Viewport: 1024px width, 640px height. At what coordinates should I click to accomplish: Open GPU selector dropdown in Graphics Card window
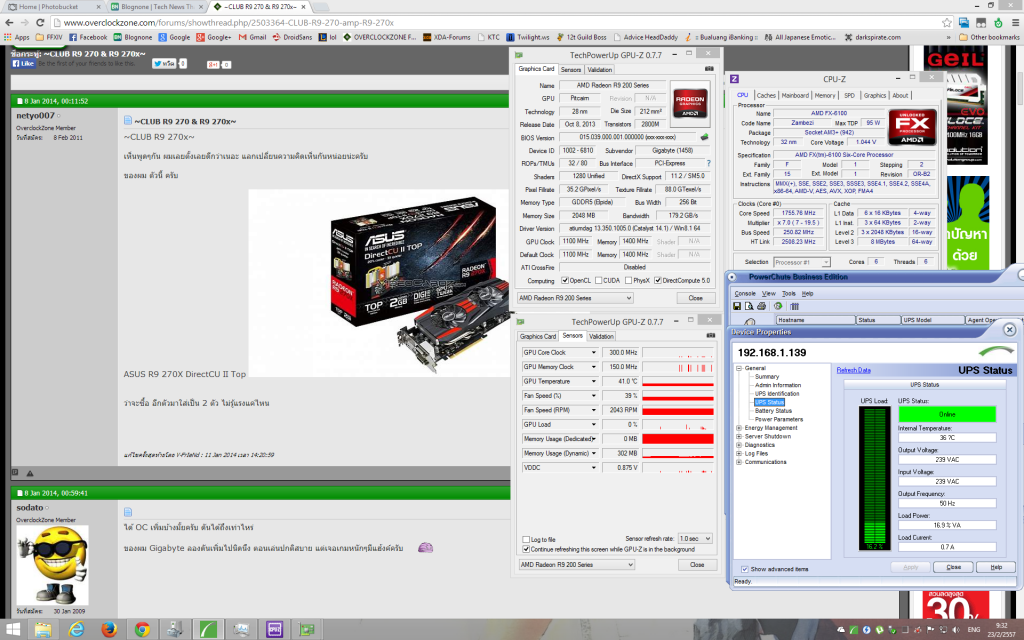[575, 298]
